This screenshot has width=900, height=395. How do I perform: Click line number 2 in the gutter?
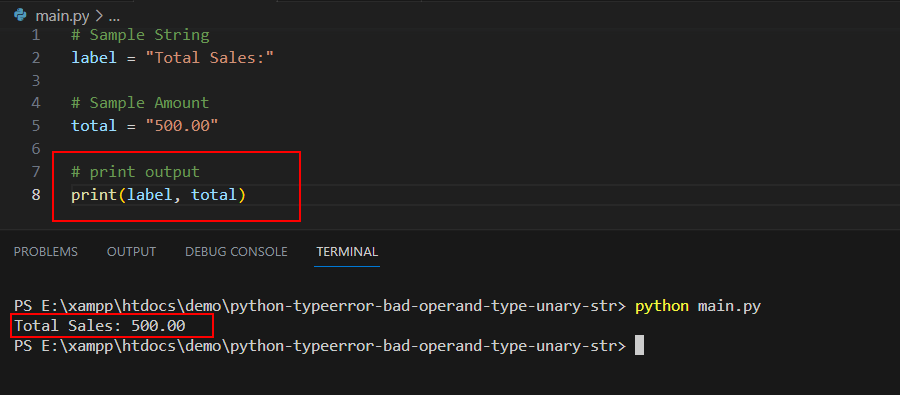[x=36, y=57]
